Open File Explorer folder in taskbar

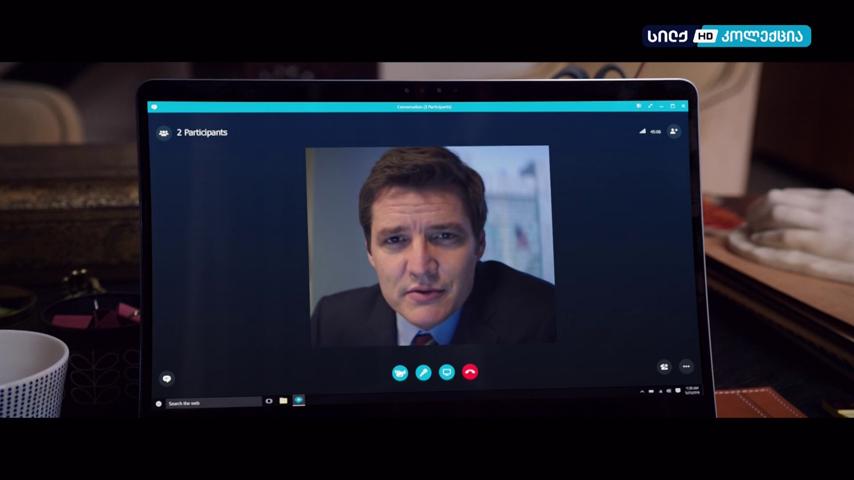pos(283,400)
